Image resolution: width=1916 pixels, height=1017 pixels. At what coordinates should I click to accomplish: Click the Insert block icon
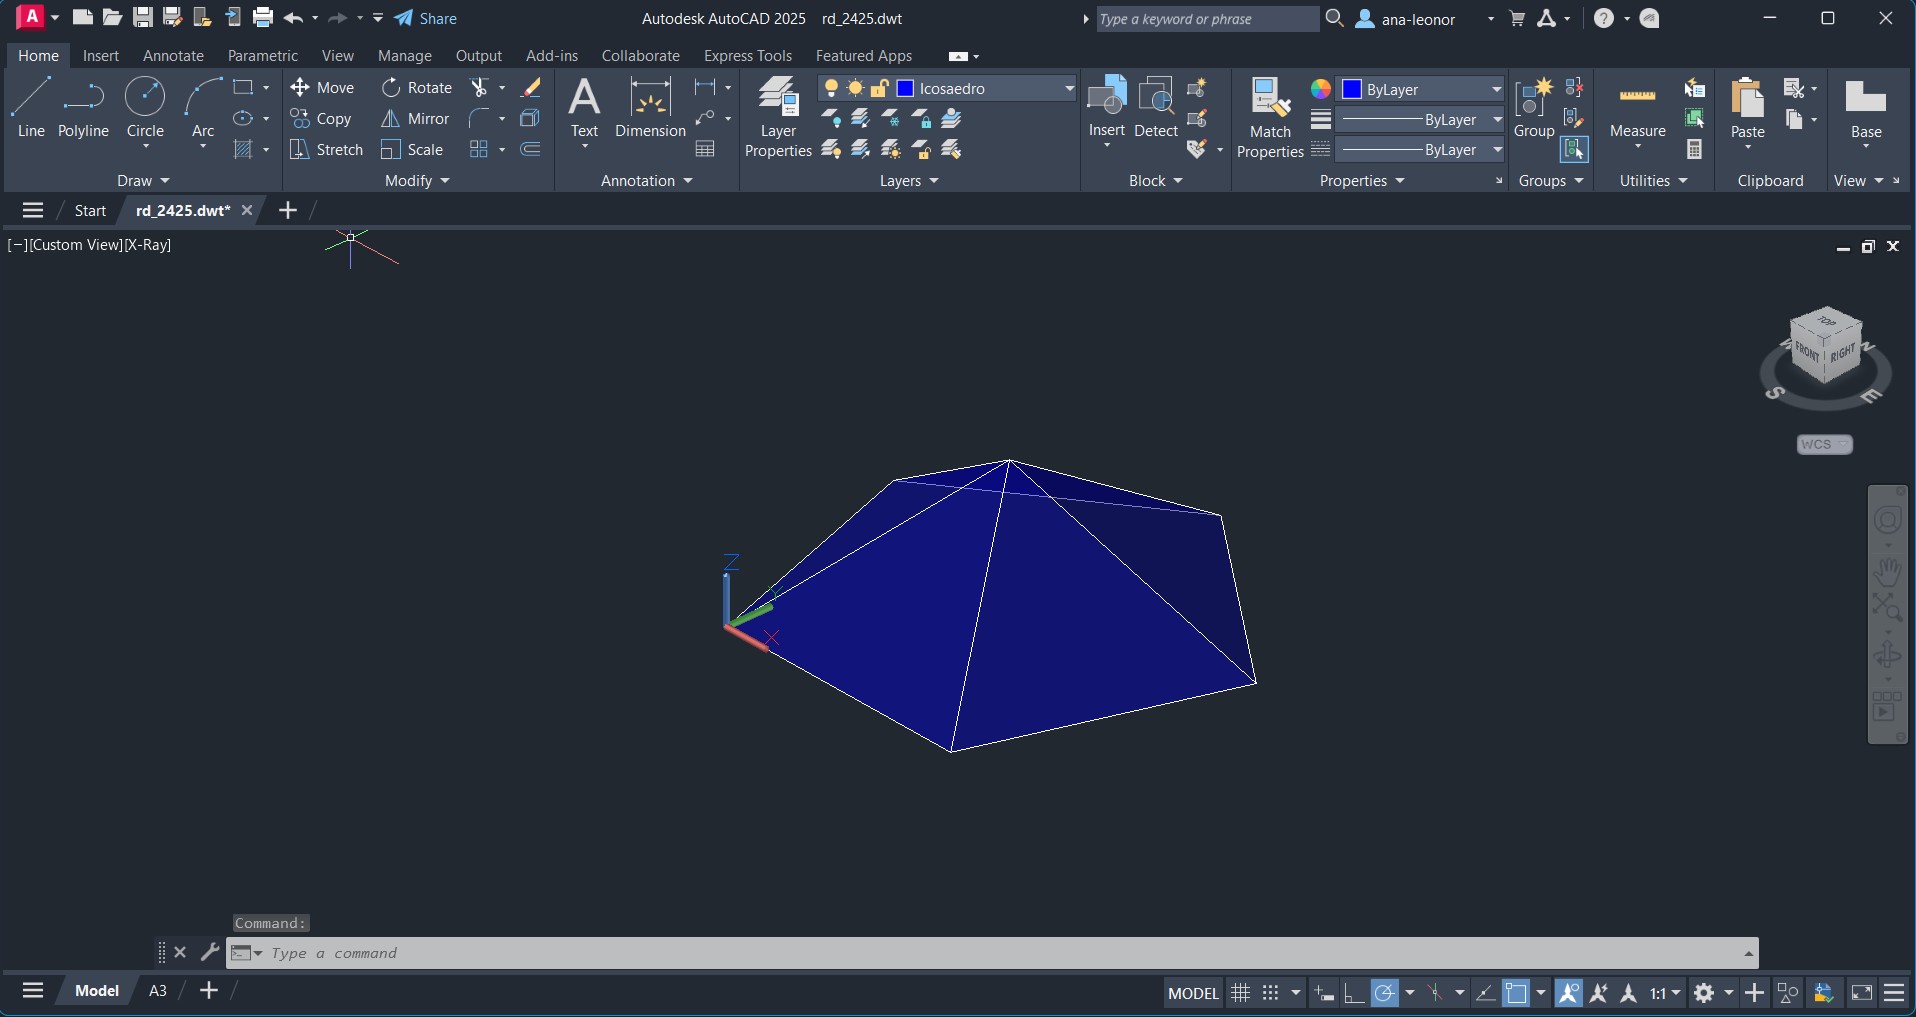pos(1106,106)
